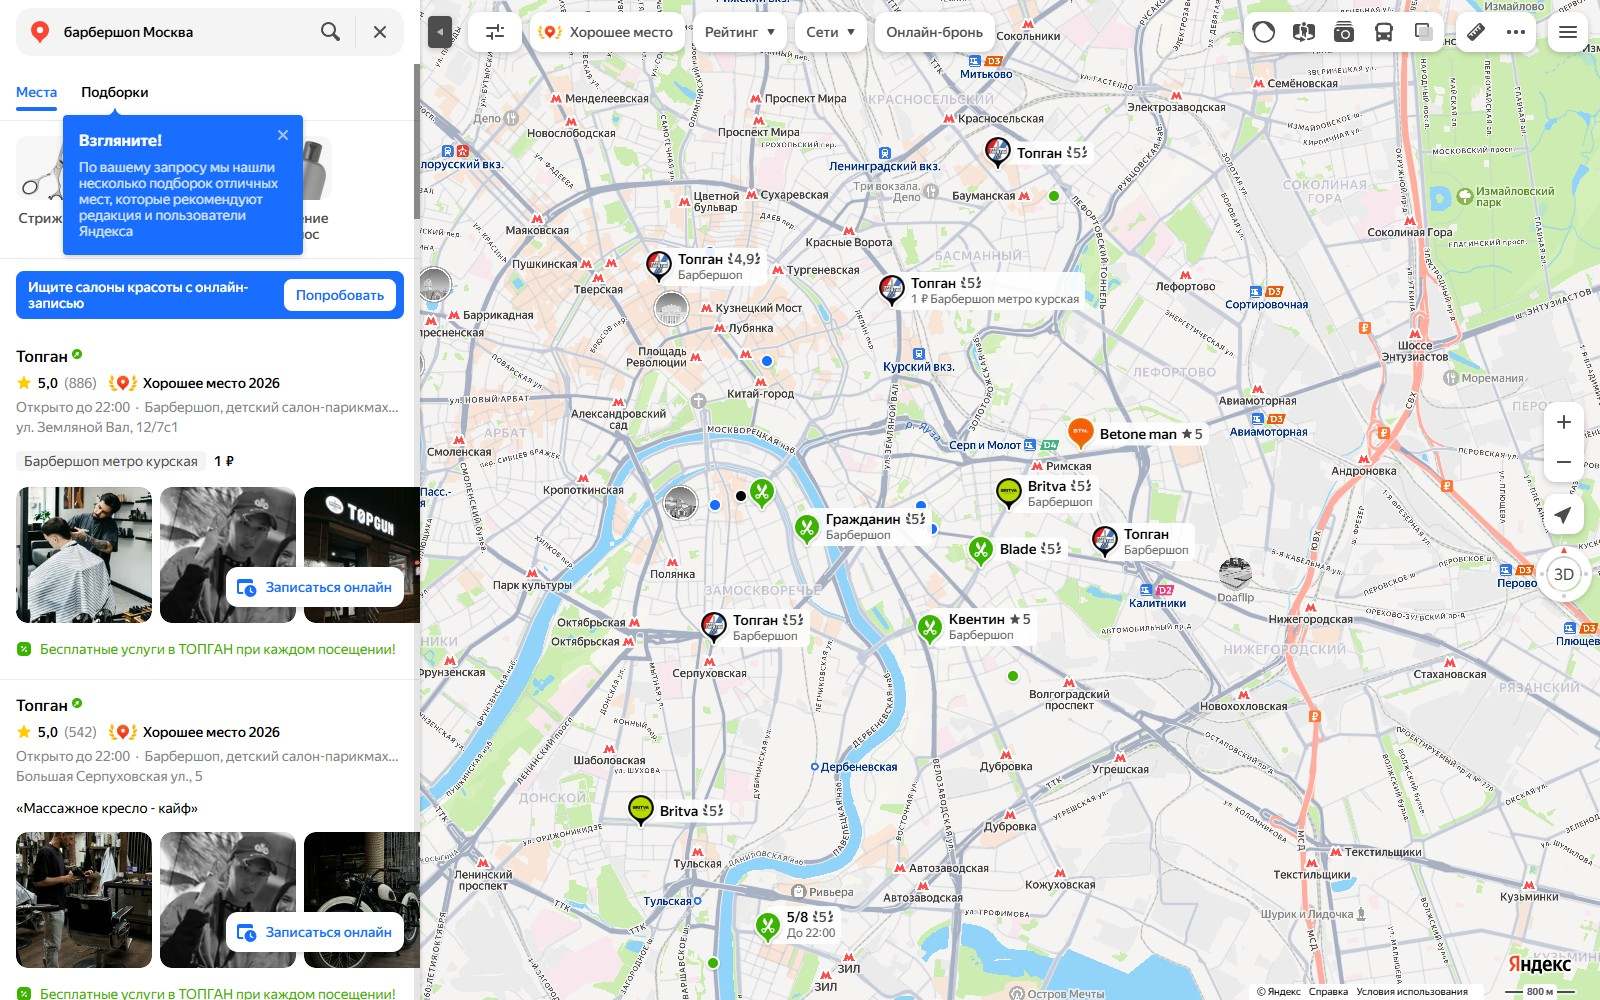Viewport: 1600px width, 1000px height.
Task: Open the map layers selector
Action: (x=1423, y=32)
